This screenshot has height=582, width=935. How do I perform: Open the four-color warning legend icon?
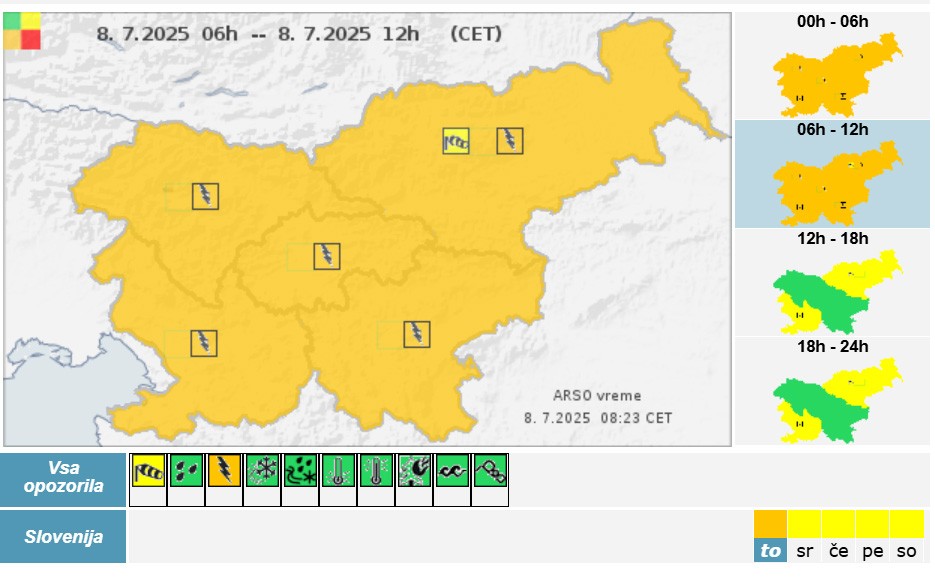point(22,31)
